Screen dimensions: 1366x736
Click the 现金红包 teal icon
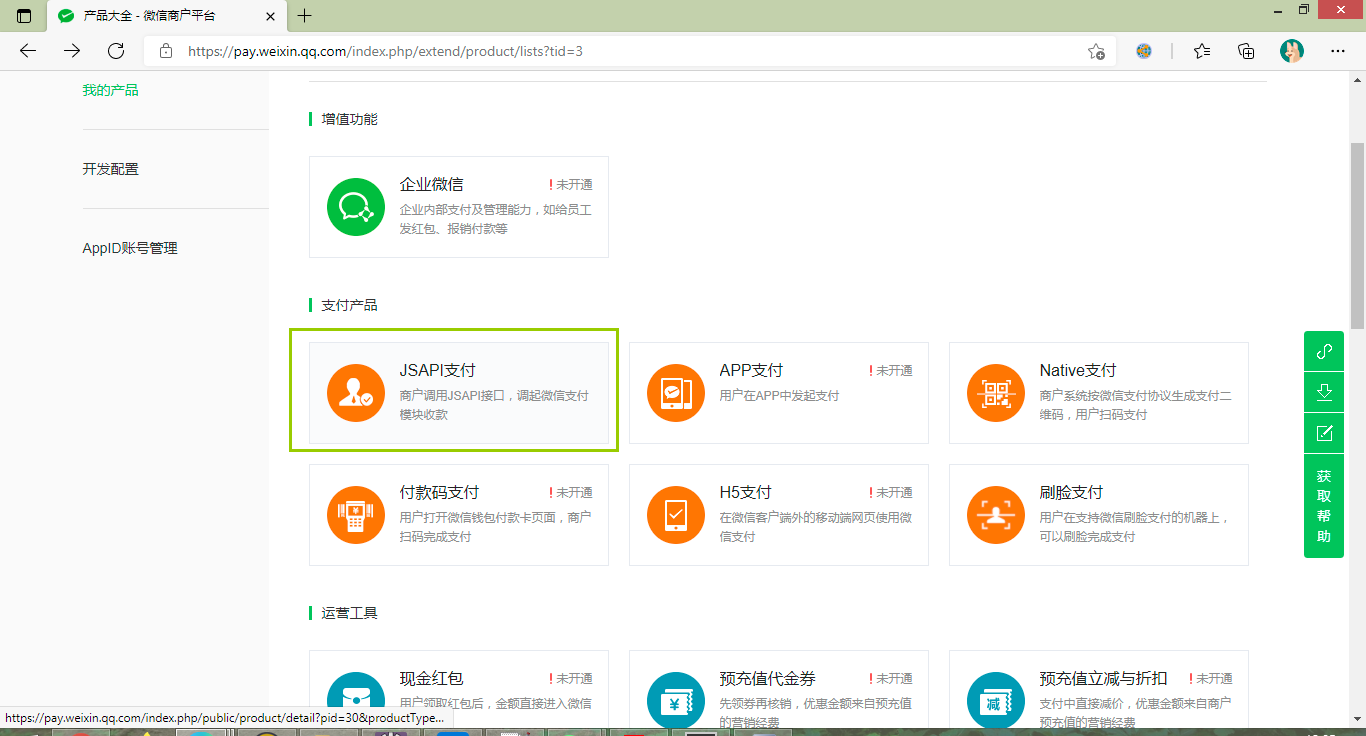356,699
